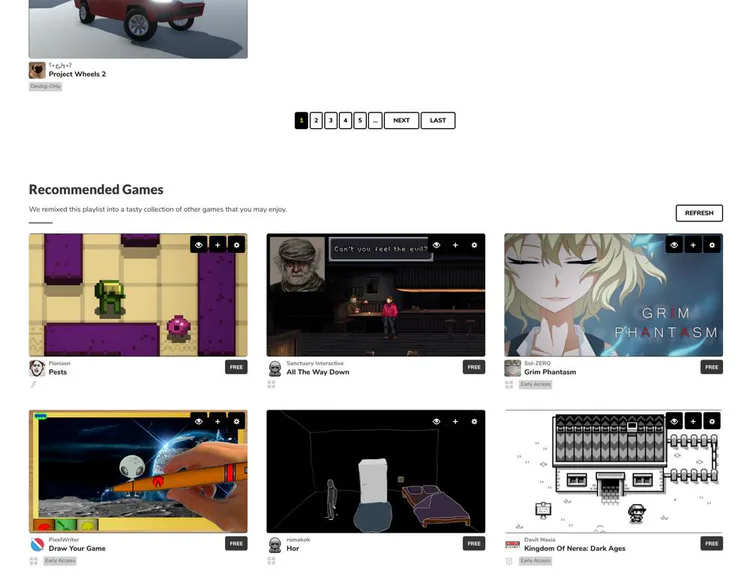Open Pests game title link
The width and height of the screenshot is (750, 580).
click(x=58, y=372)
